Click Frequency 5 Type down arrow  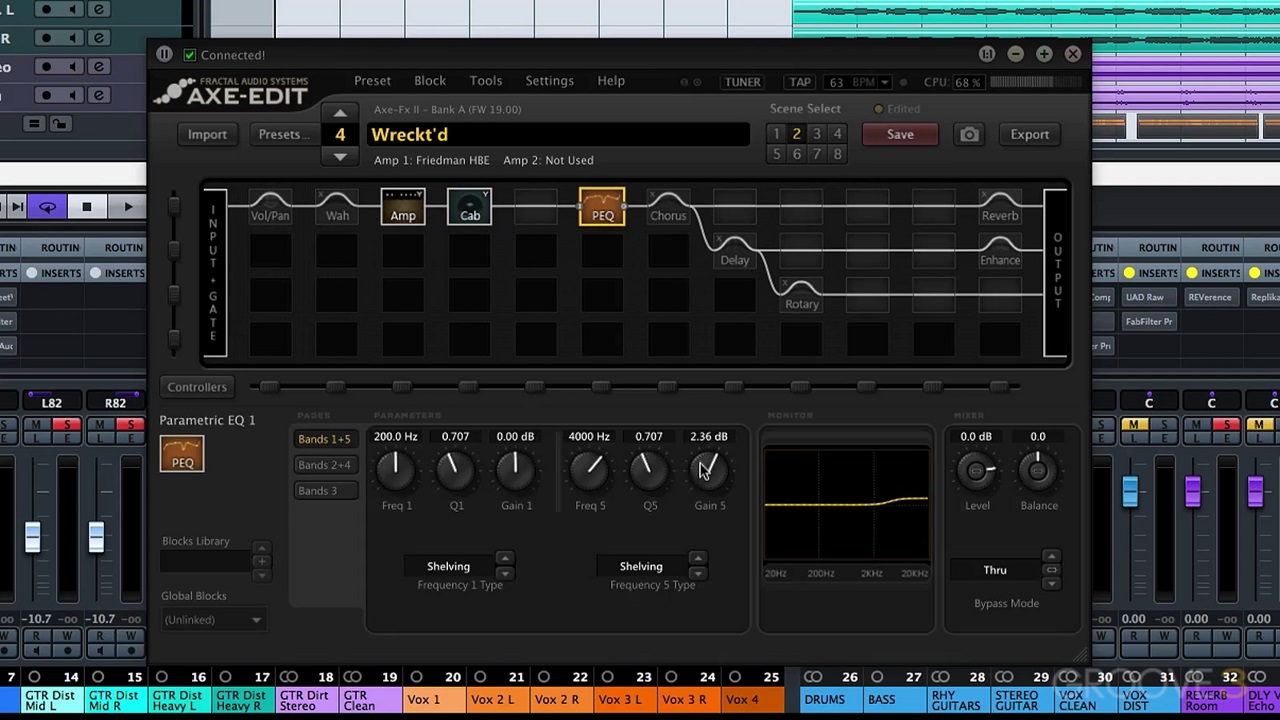coord(697,574)
